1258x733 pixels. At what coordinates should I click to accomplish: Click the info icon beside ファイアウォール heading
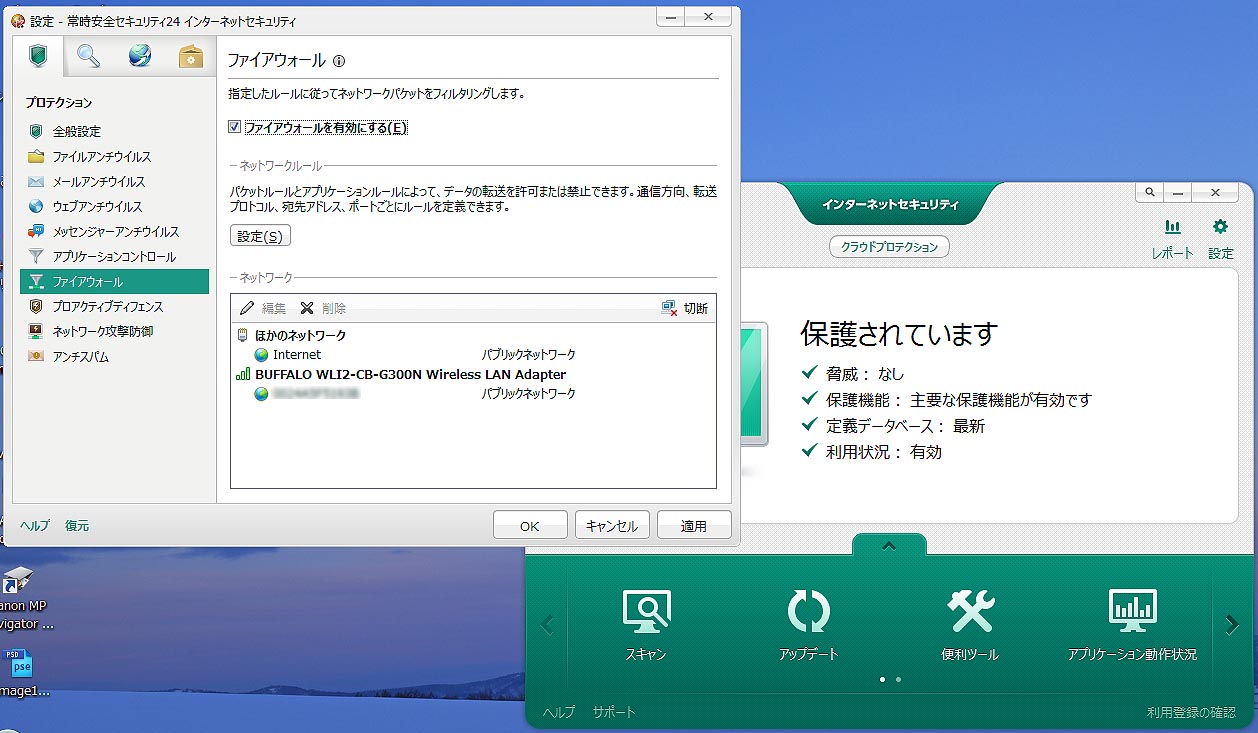339,61
